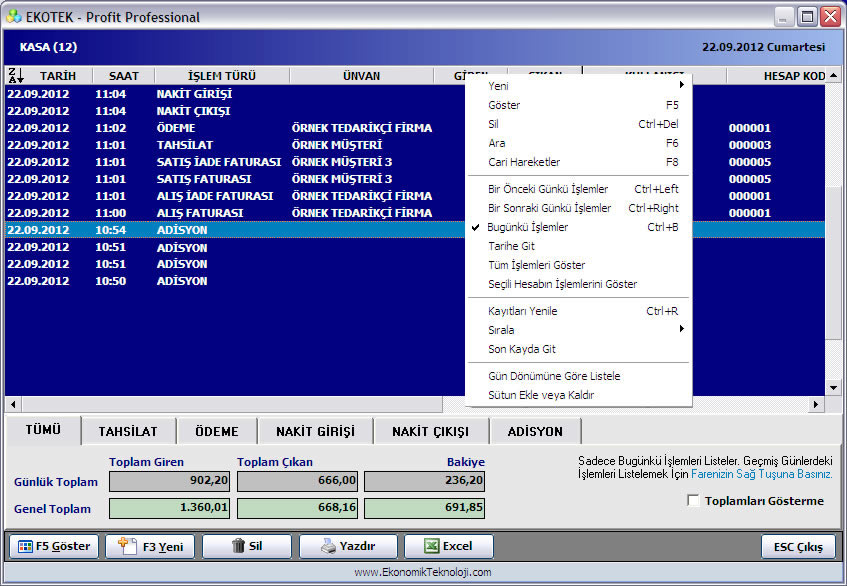847x586 pixels.
Task: Open Cari Hareketler from context menu
Action: click(579, 162)
